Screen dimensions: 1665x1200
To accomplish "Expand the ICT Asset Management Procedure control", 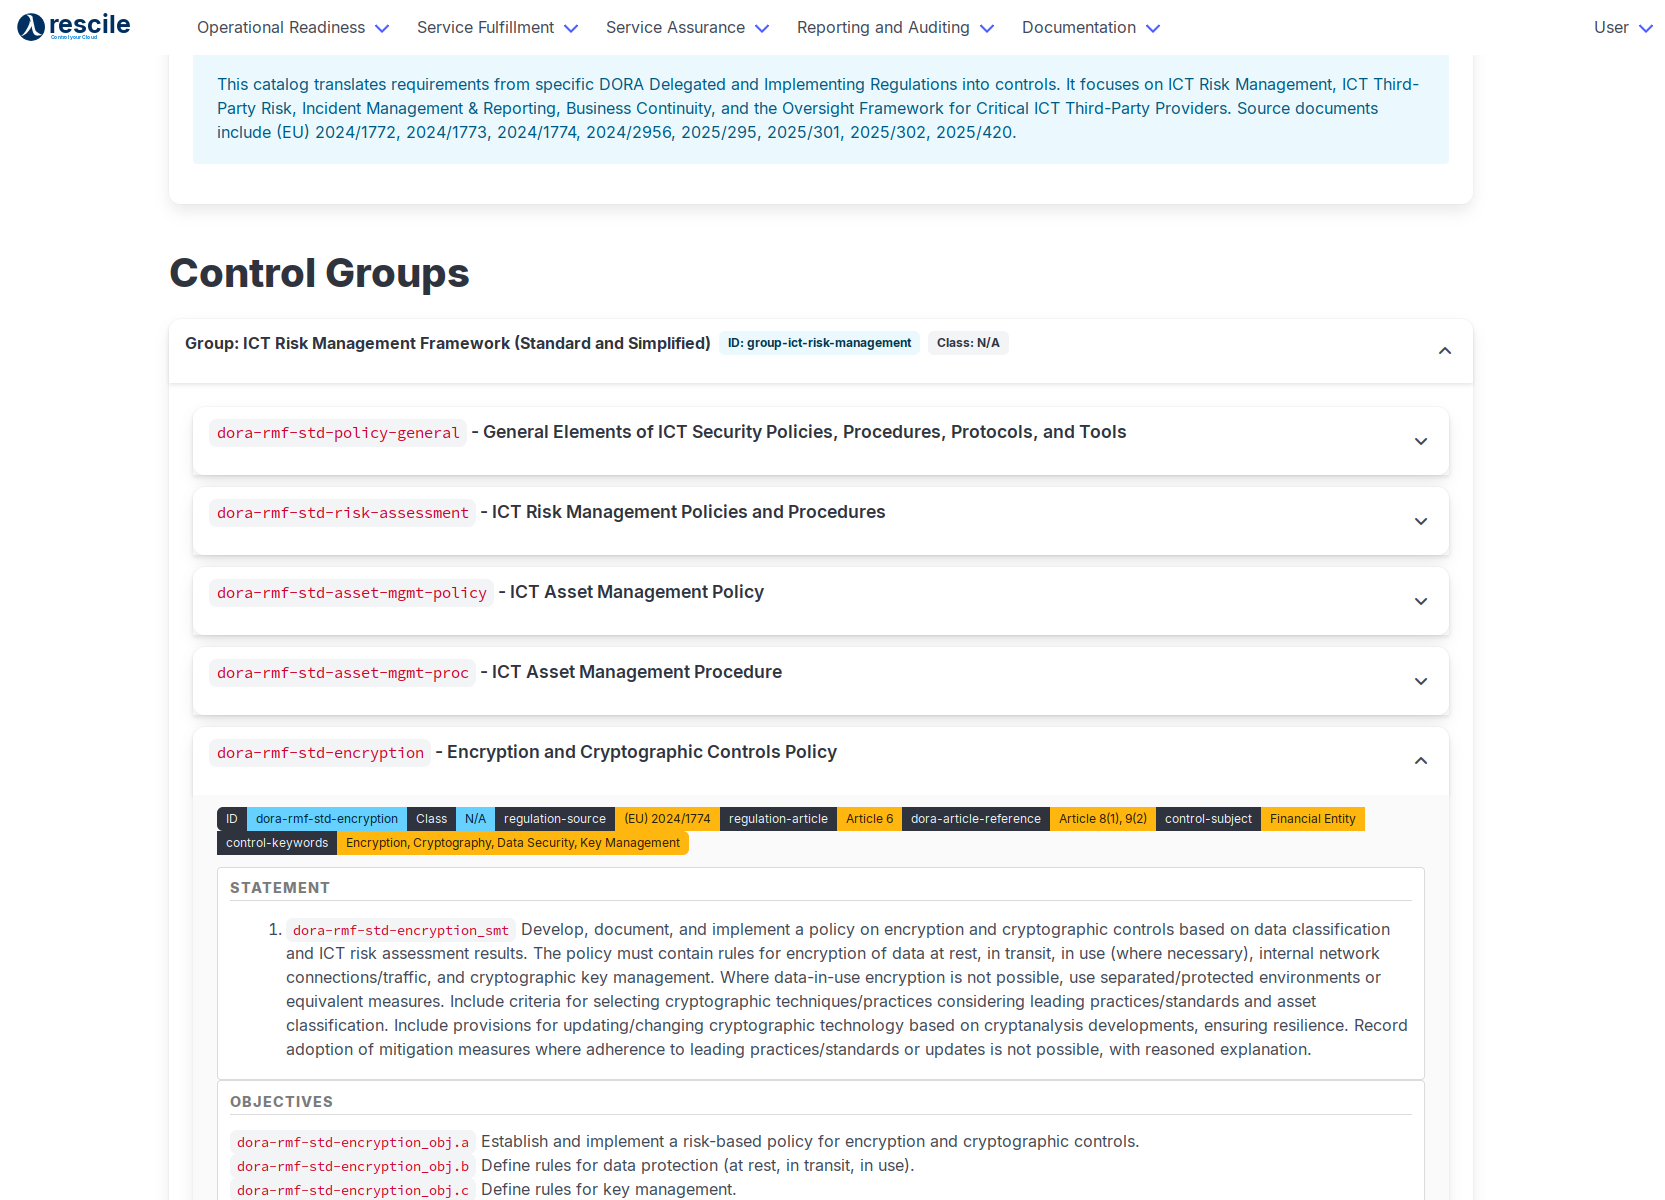I will (x=1420, y=681).
